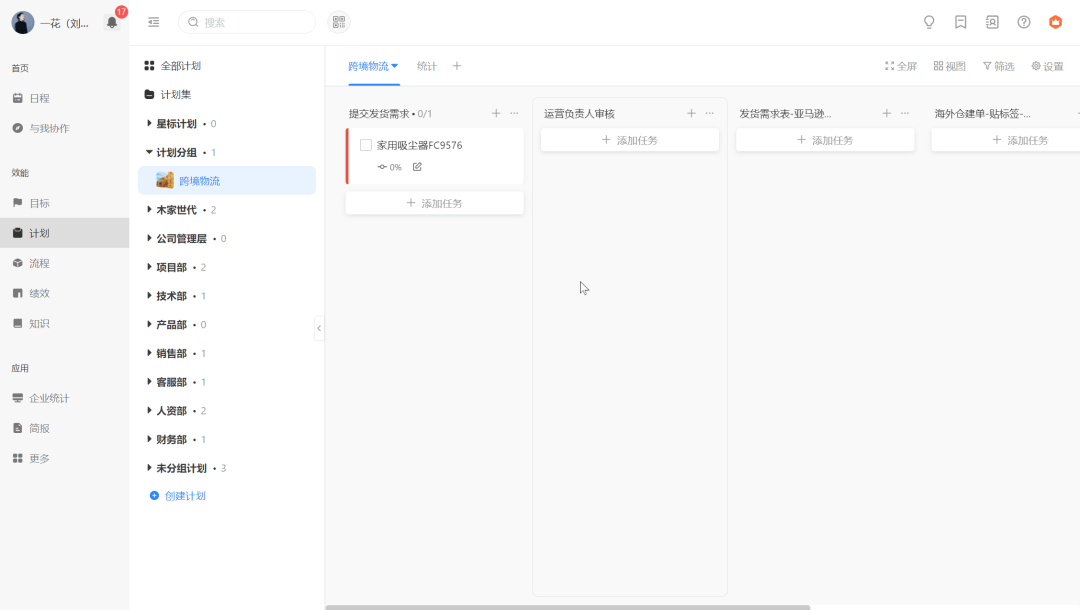Click the plus icon in 发货需求表-亚马逊 header

pyautogui.click(x=886, y=113)
